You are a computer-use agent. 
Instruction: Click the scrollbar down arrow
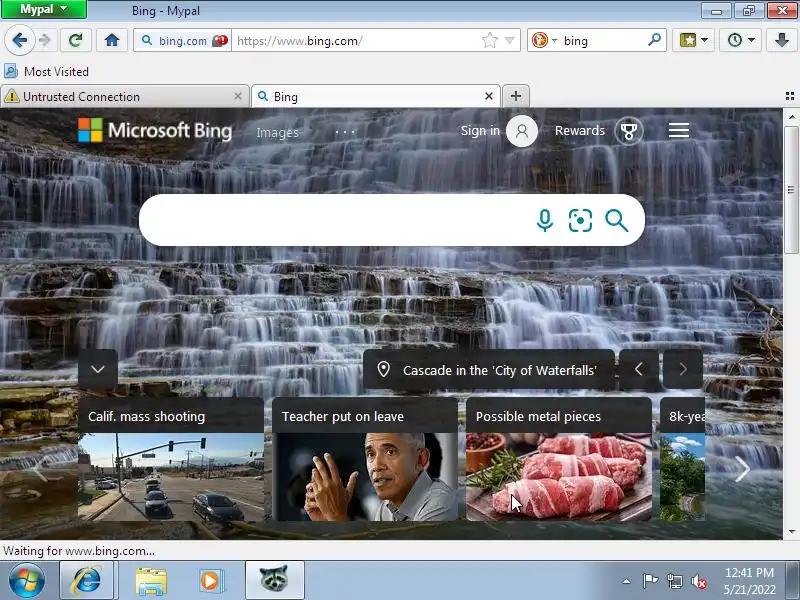point(791,532)
